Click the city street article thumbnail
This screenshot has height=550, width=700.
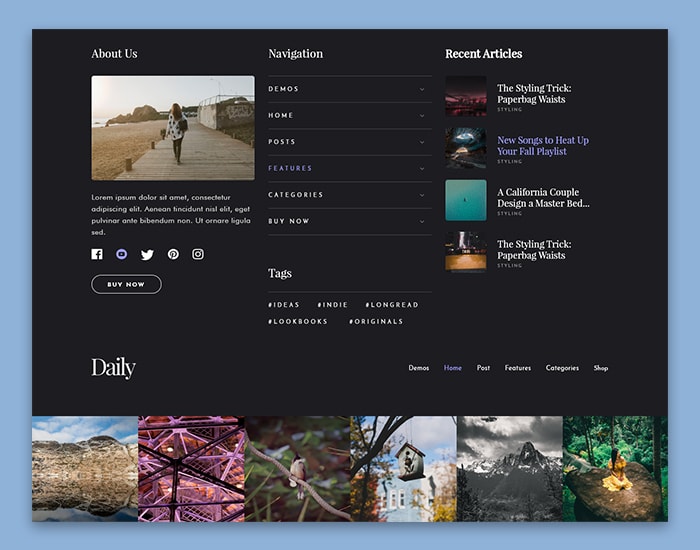point(466,252)
